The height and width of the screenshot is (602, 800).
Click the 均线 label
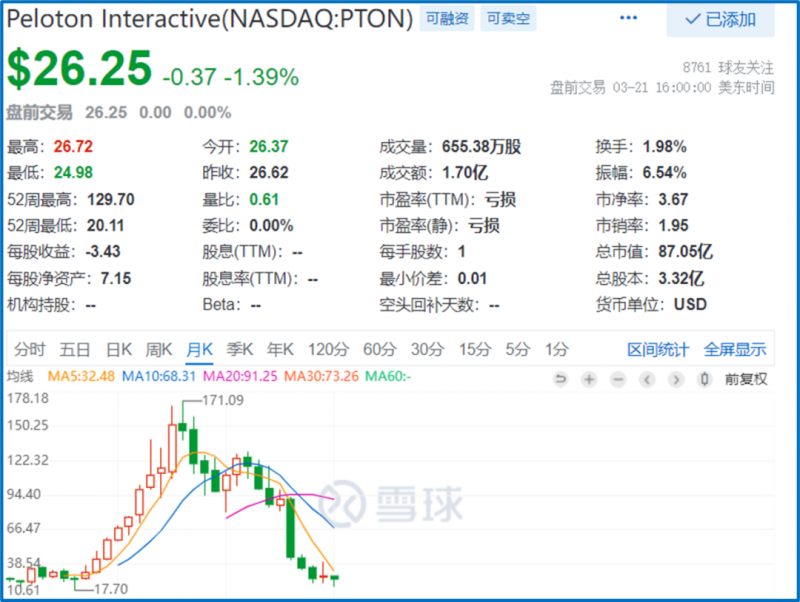pos(20,377)
